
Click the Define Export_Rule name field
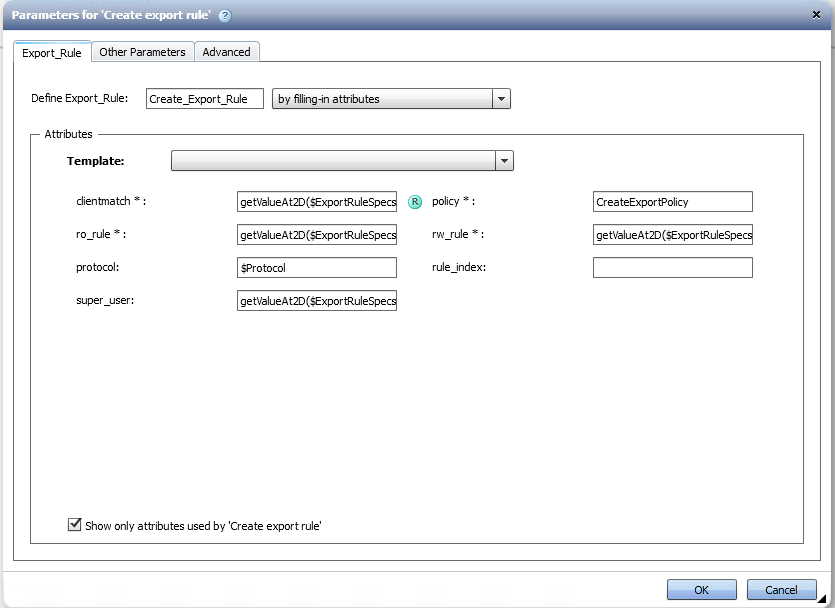coord(204,99)
